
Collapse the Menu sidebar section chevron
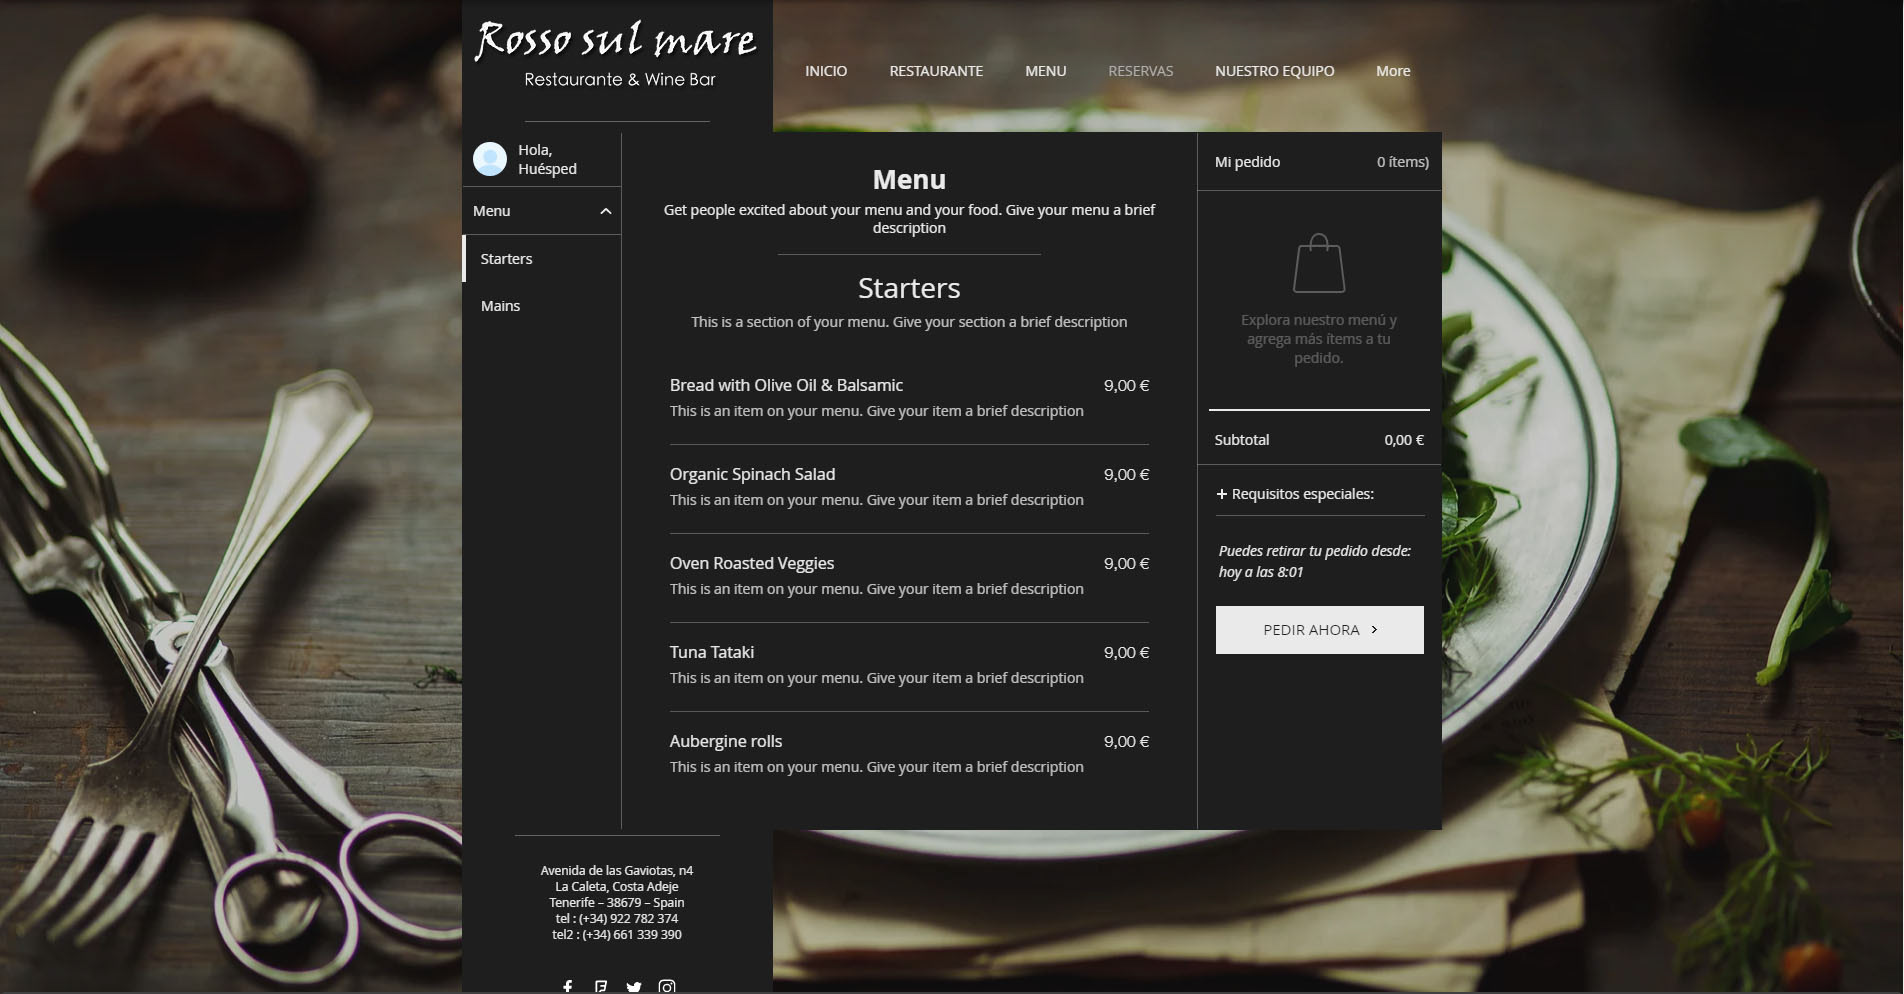[605, 211]
